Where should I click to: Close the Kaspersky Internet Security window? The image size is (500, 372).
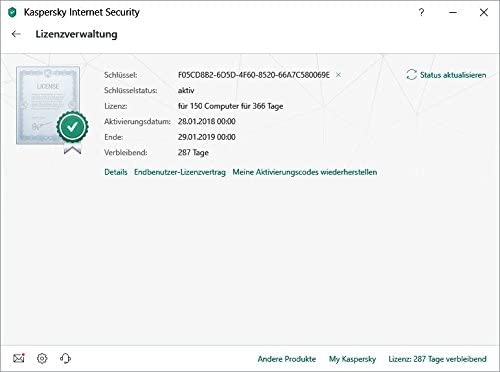click(484, 13)
